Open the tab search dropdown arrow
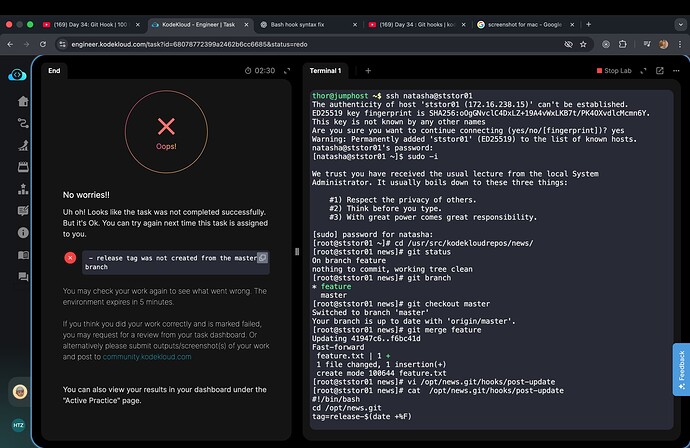 (x=680, y=25)
